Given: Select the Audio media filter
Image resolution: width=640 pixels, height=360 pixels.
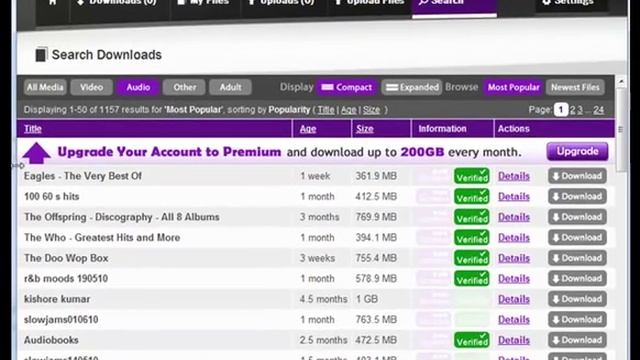Looking at the screenshot, I should click(x=138, y=87).
